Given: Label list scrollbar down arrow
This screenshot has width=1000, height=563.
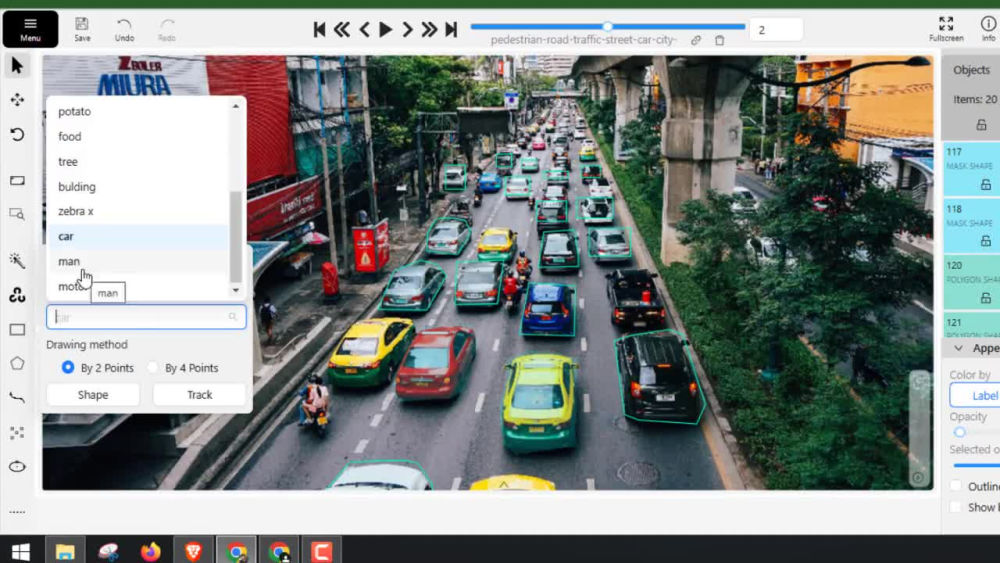Looking at the screenshot, I should [x=236, y=290].
